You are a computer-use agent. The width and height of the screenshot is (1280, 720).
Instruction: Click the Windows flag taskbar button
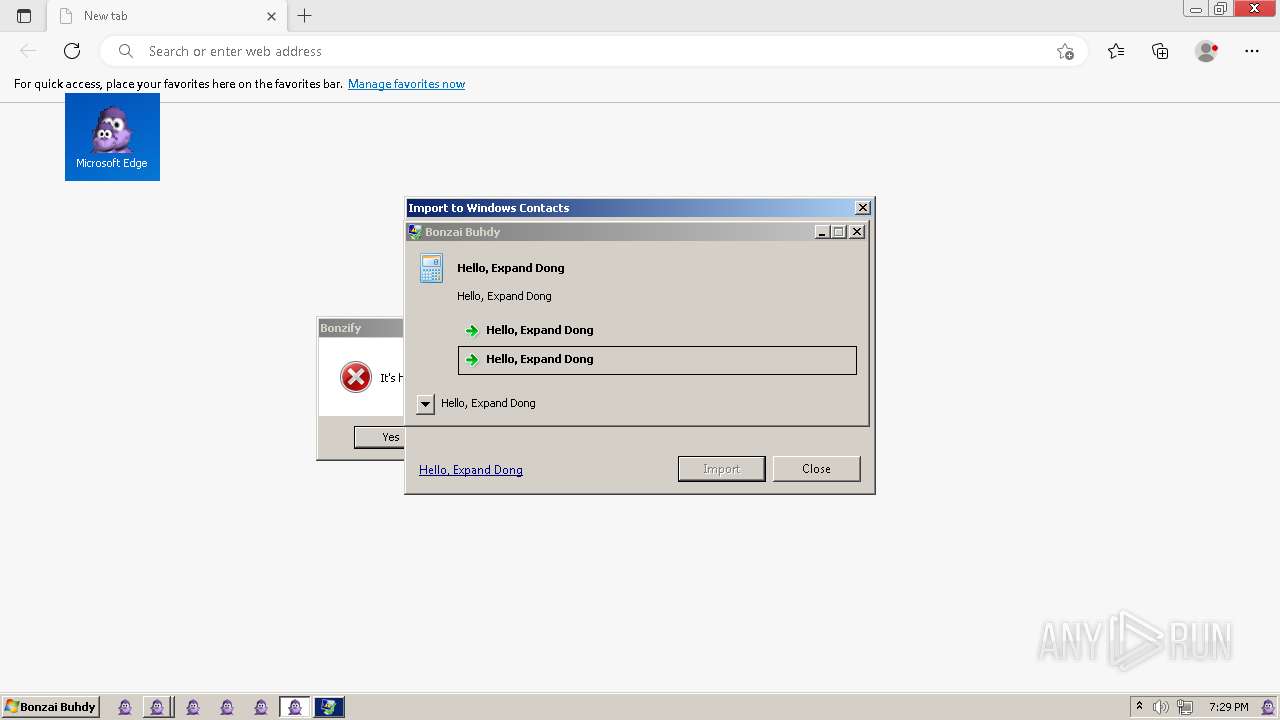[329, 707]
